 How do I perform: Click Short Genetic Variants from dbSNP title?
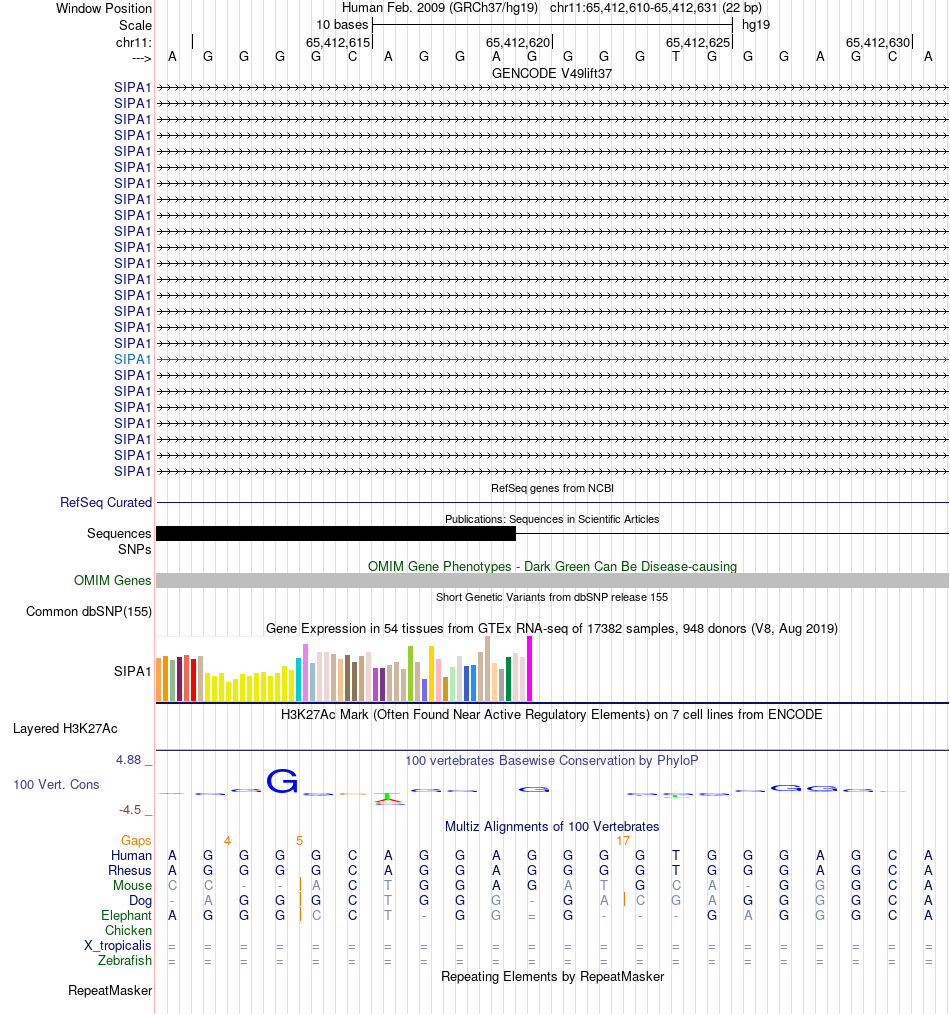tap(552, 598)
